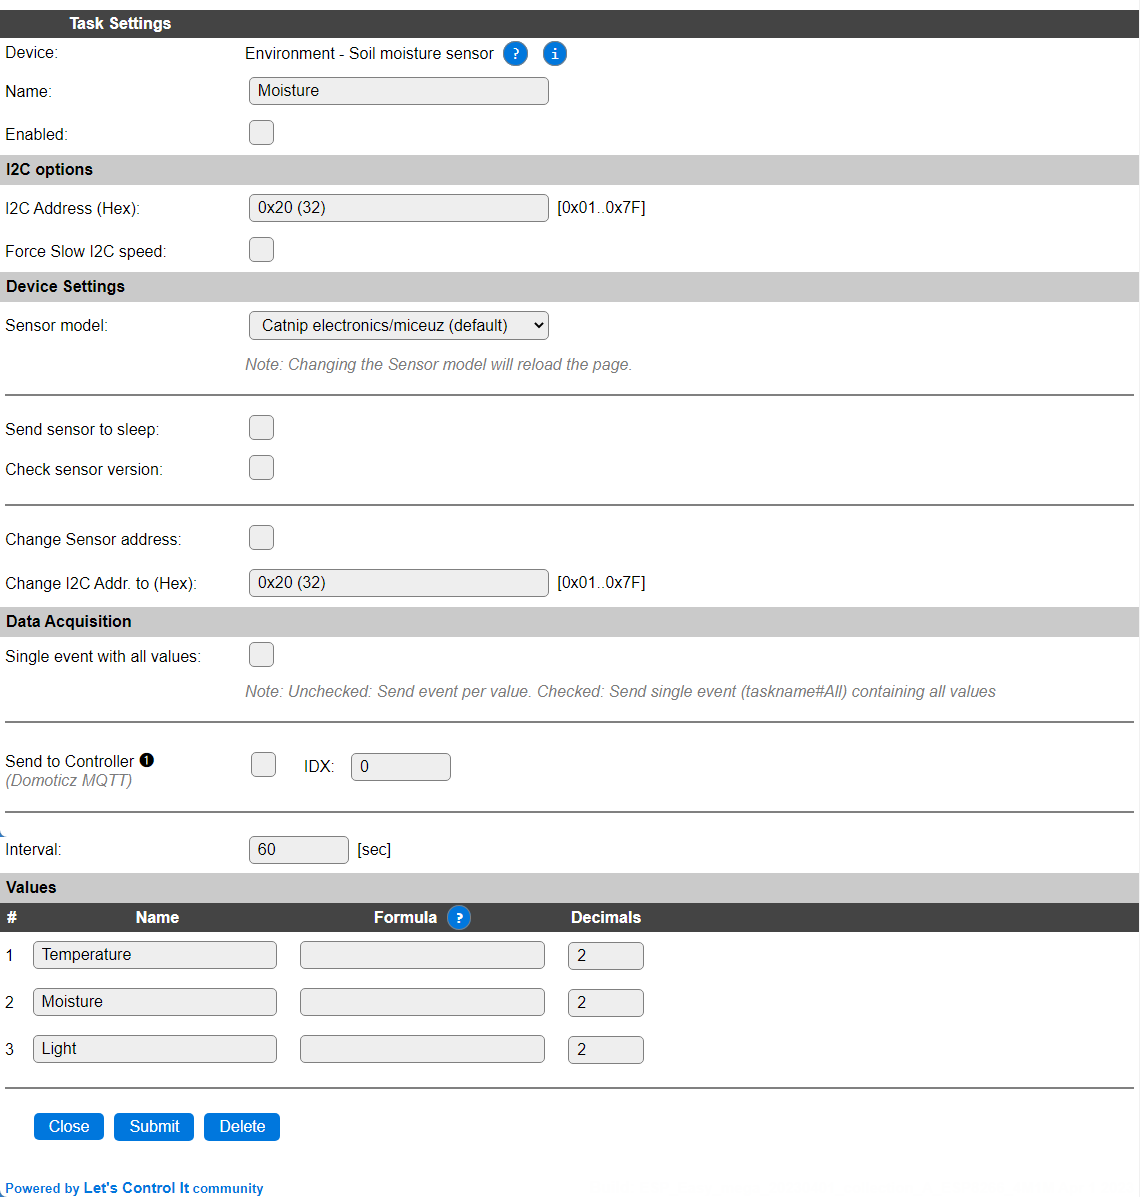Click the Formula field for Temperature row
The width and height of the screenshot is (1140, 1197).
pos(422,955)
